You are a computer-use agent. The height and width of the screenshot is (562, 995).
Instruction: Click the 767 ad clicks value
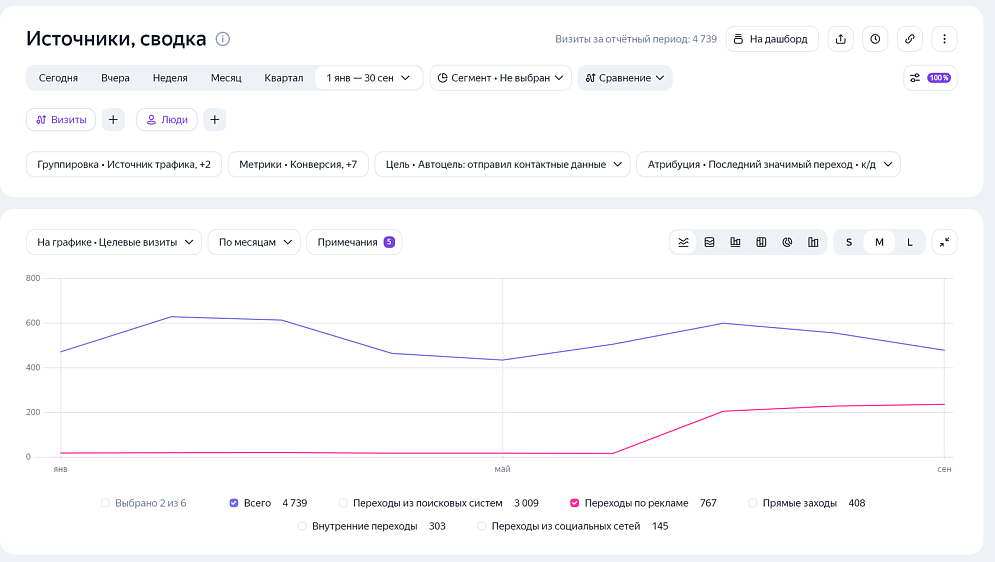(x=708, y=503)
